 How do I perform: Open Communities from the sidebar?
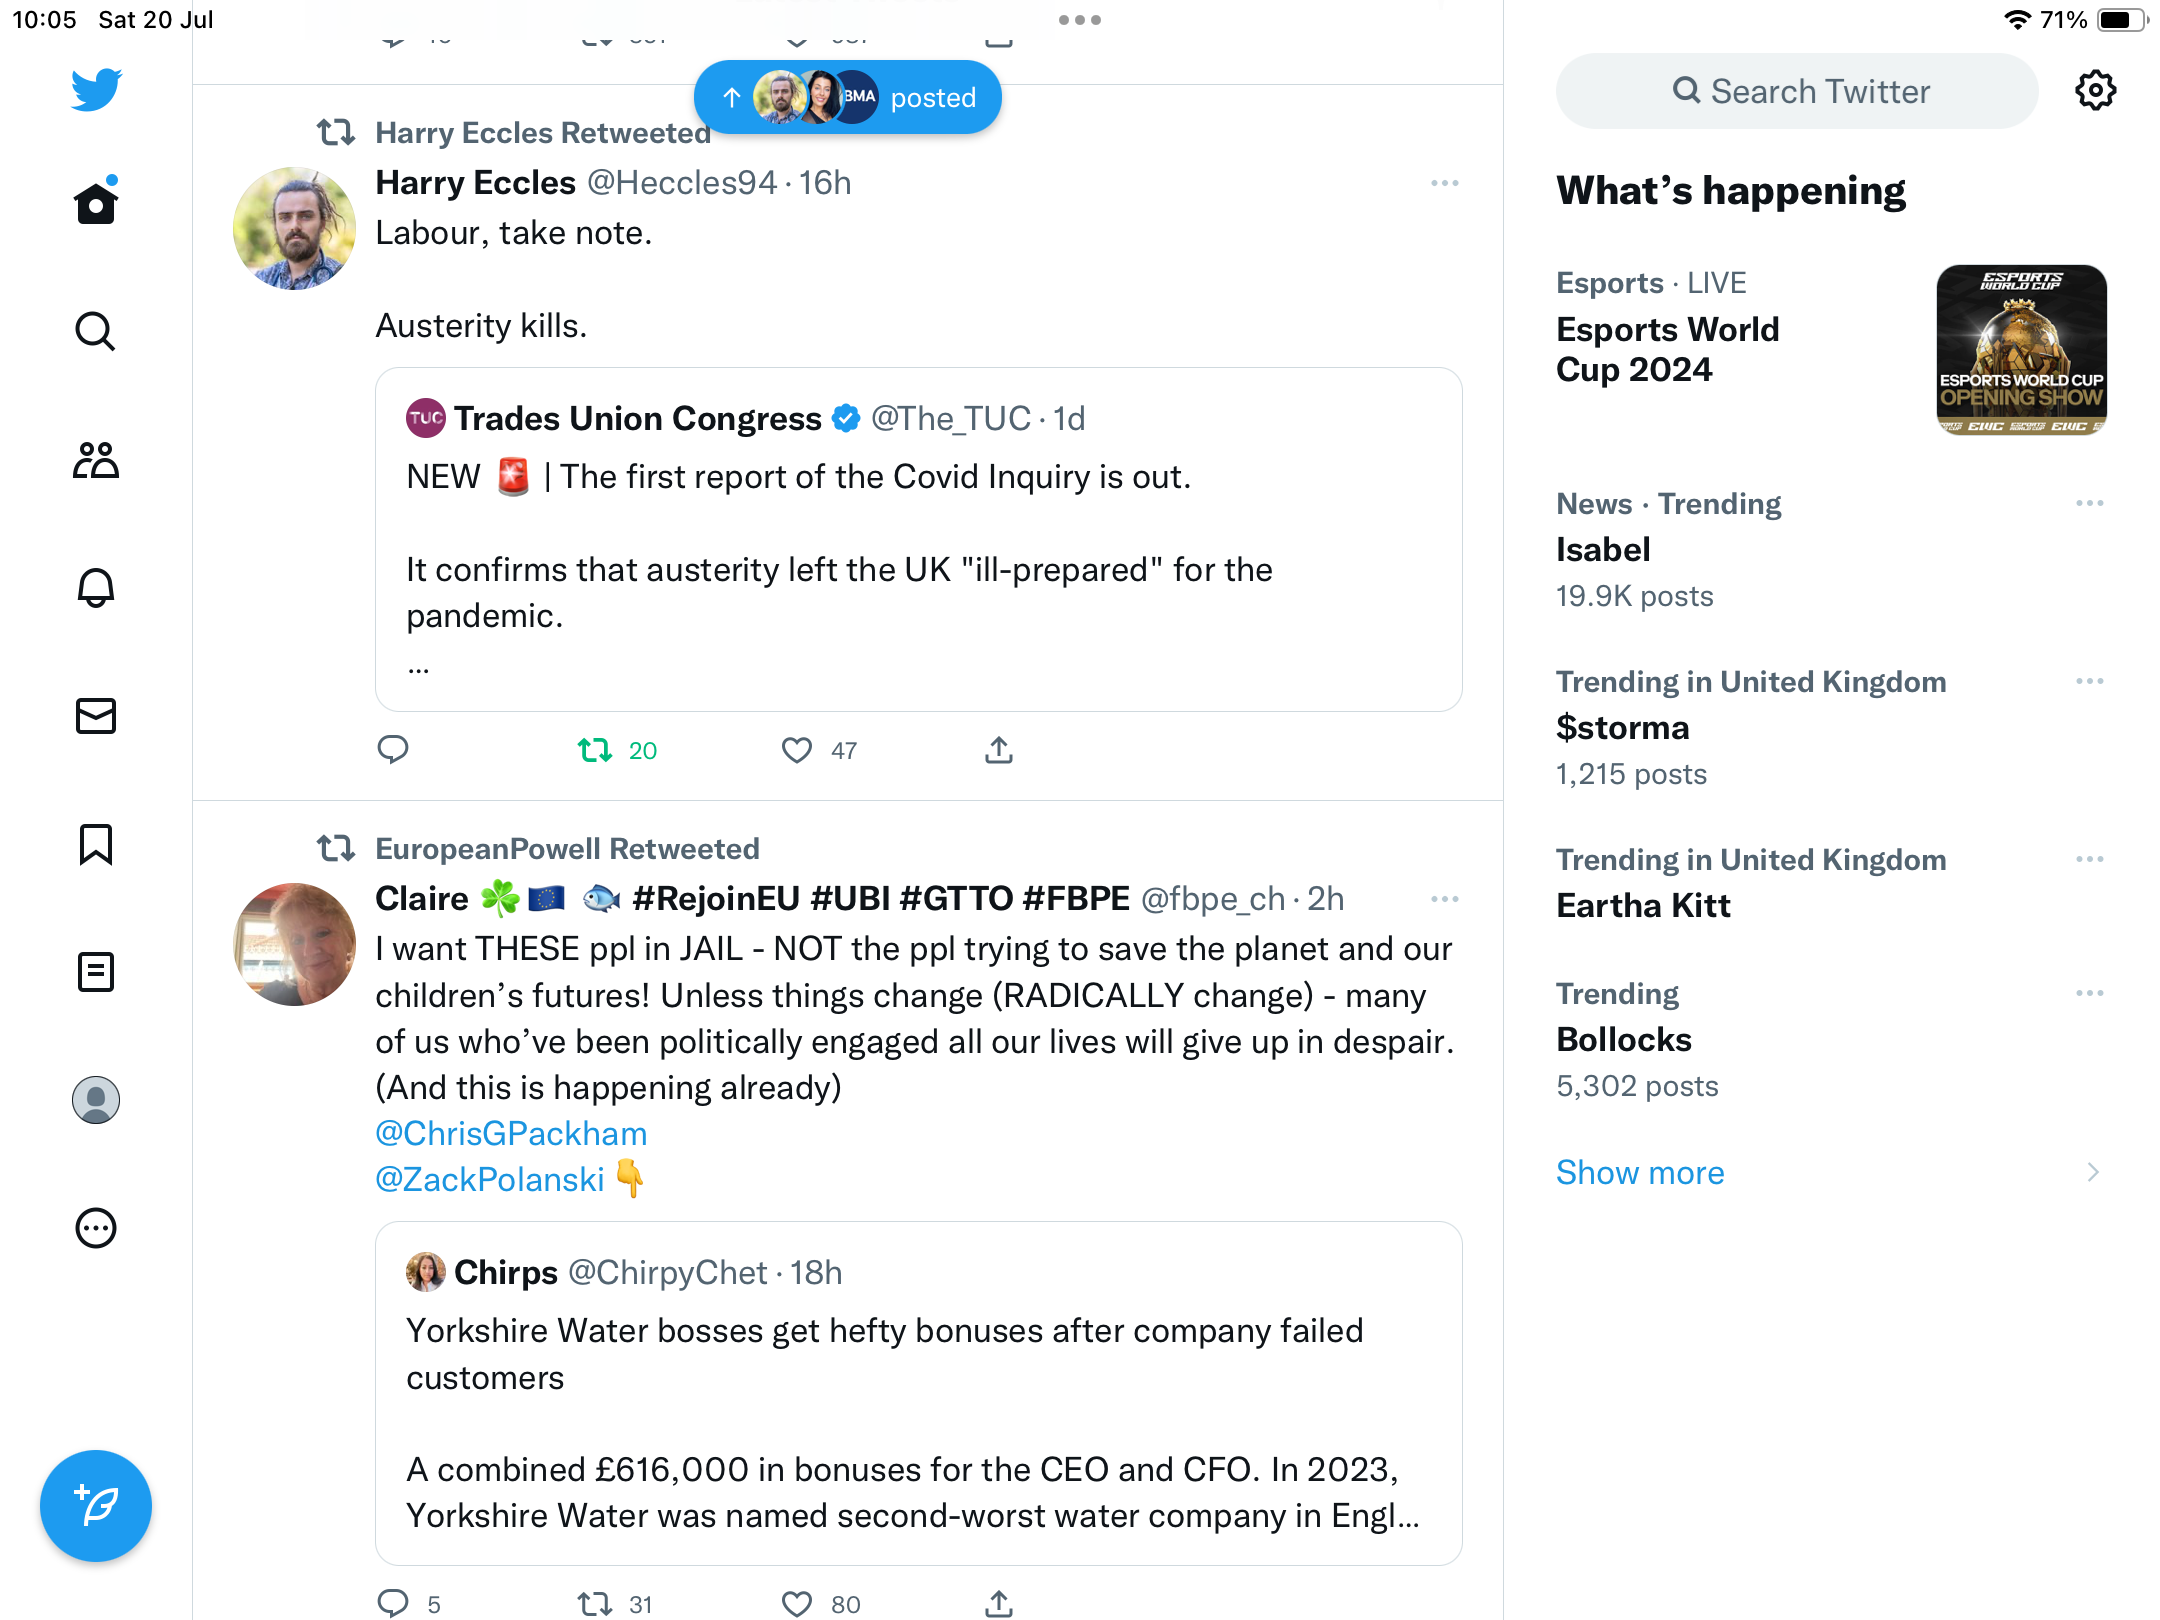click(96, 460)
